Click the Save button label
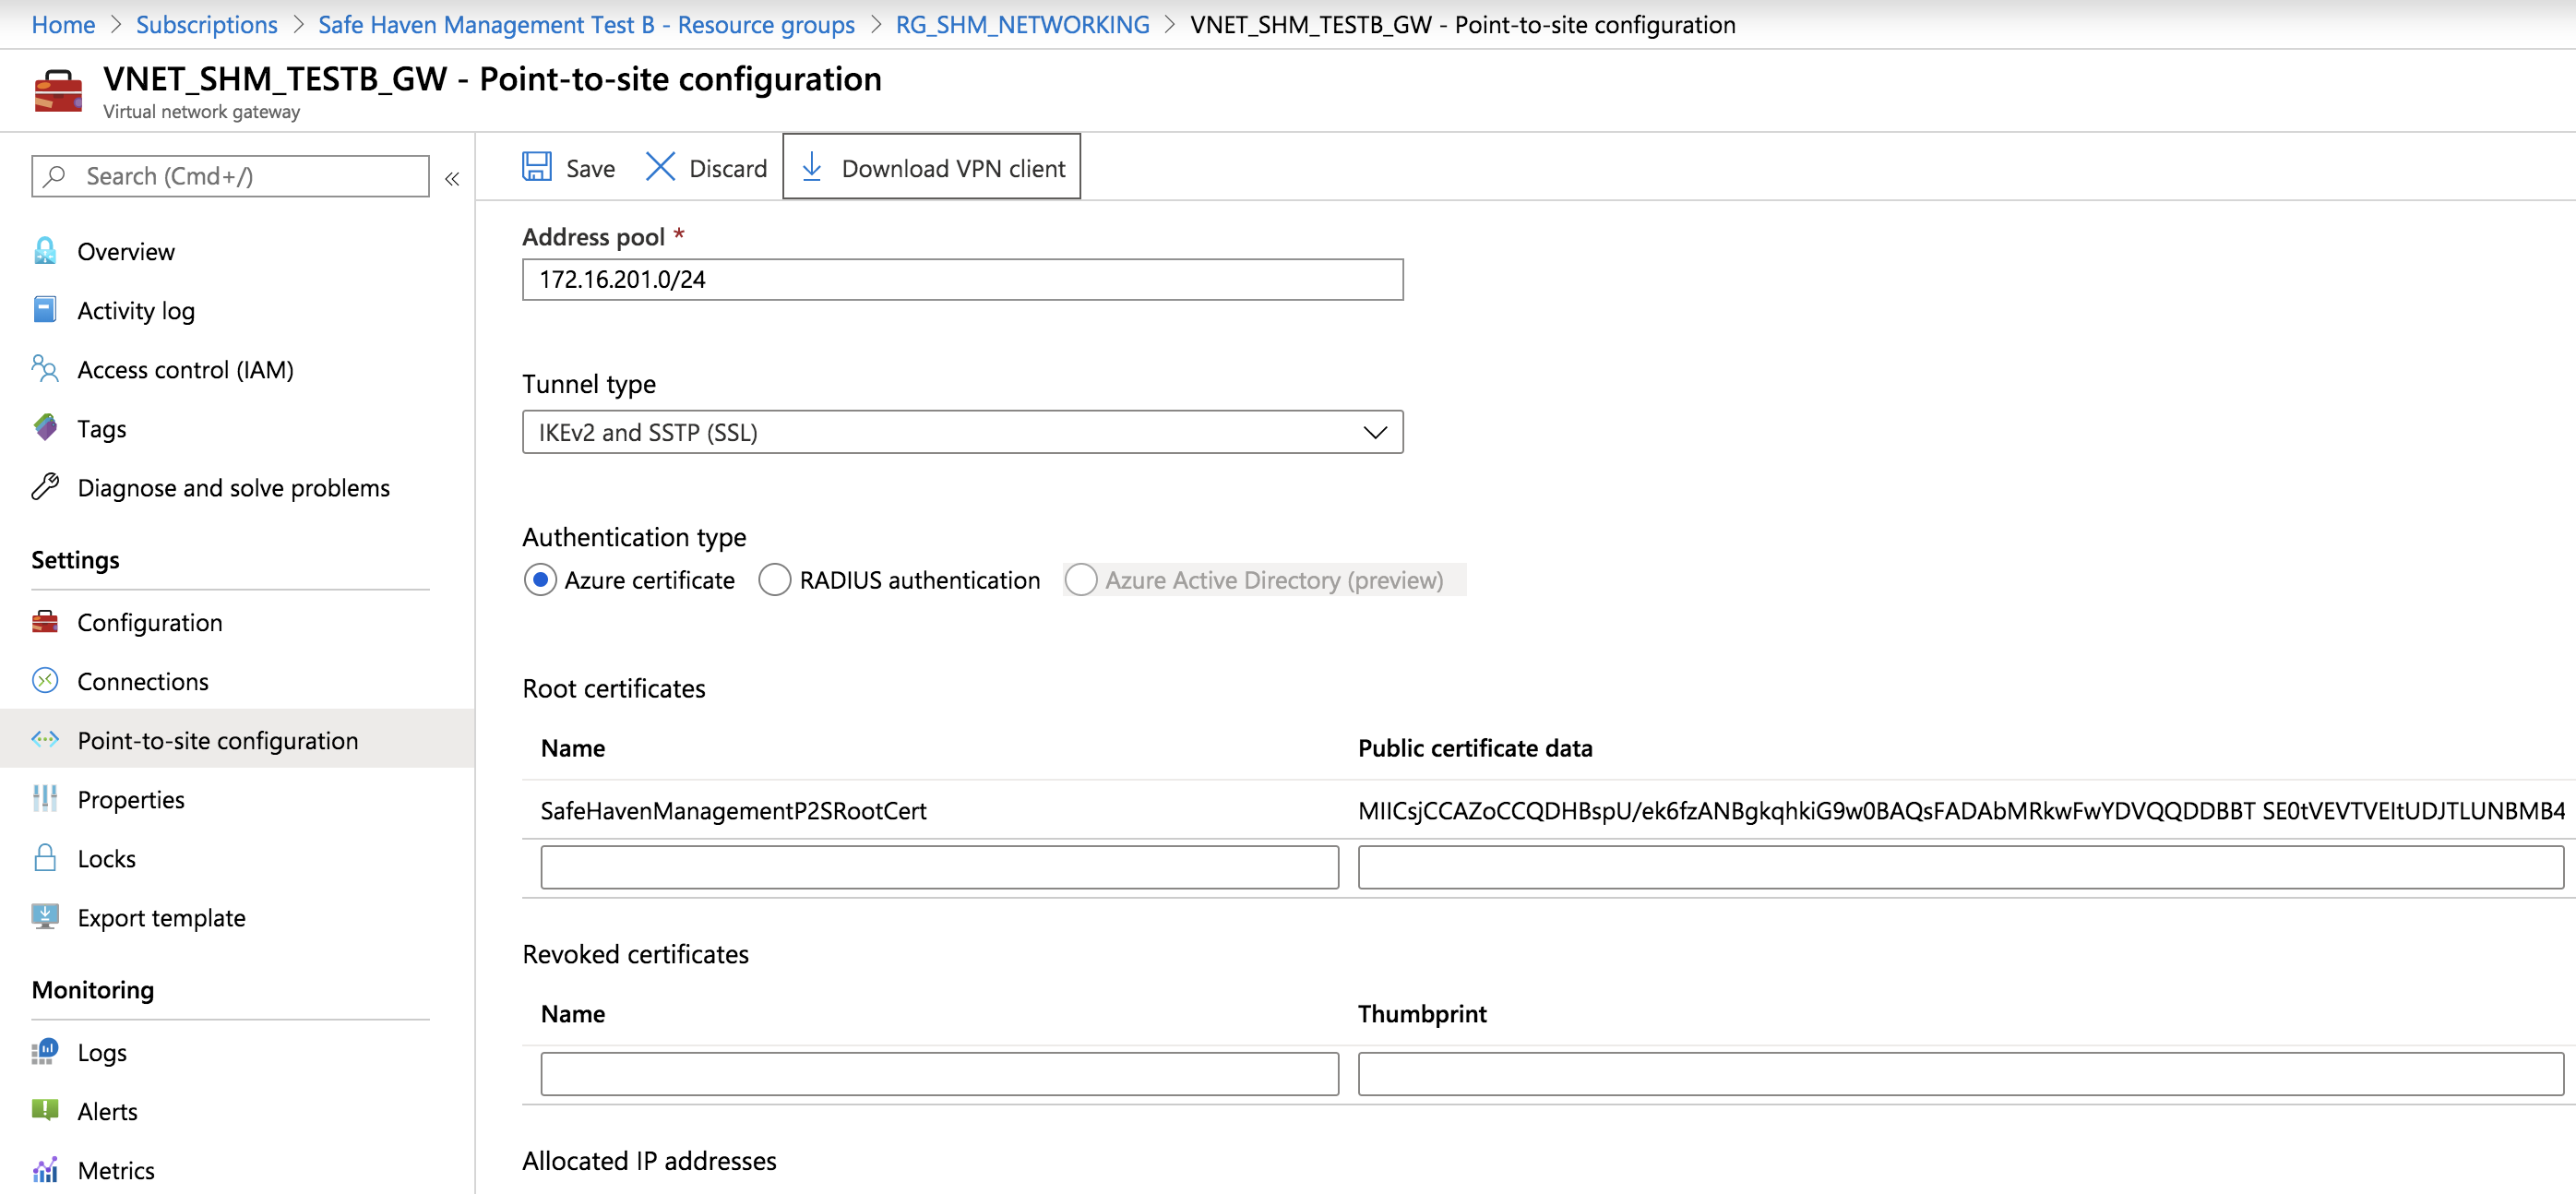The width and height of the screenshot is (2576, 1194). click(590, 168)
